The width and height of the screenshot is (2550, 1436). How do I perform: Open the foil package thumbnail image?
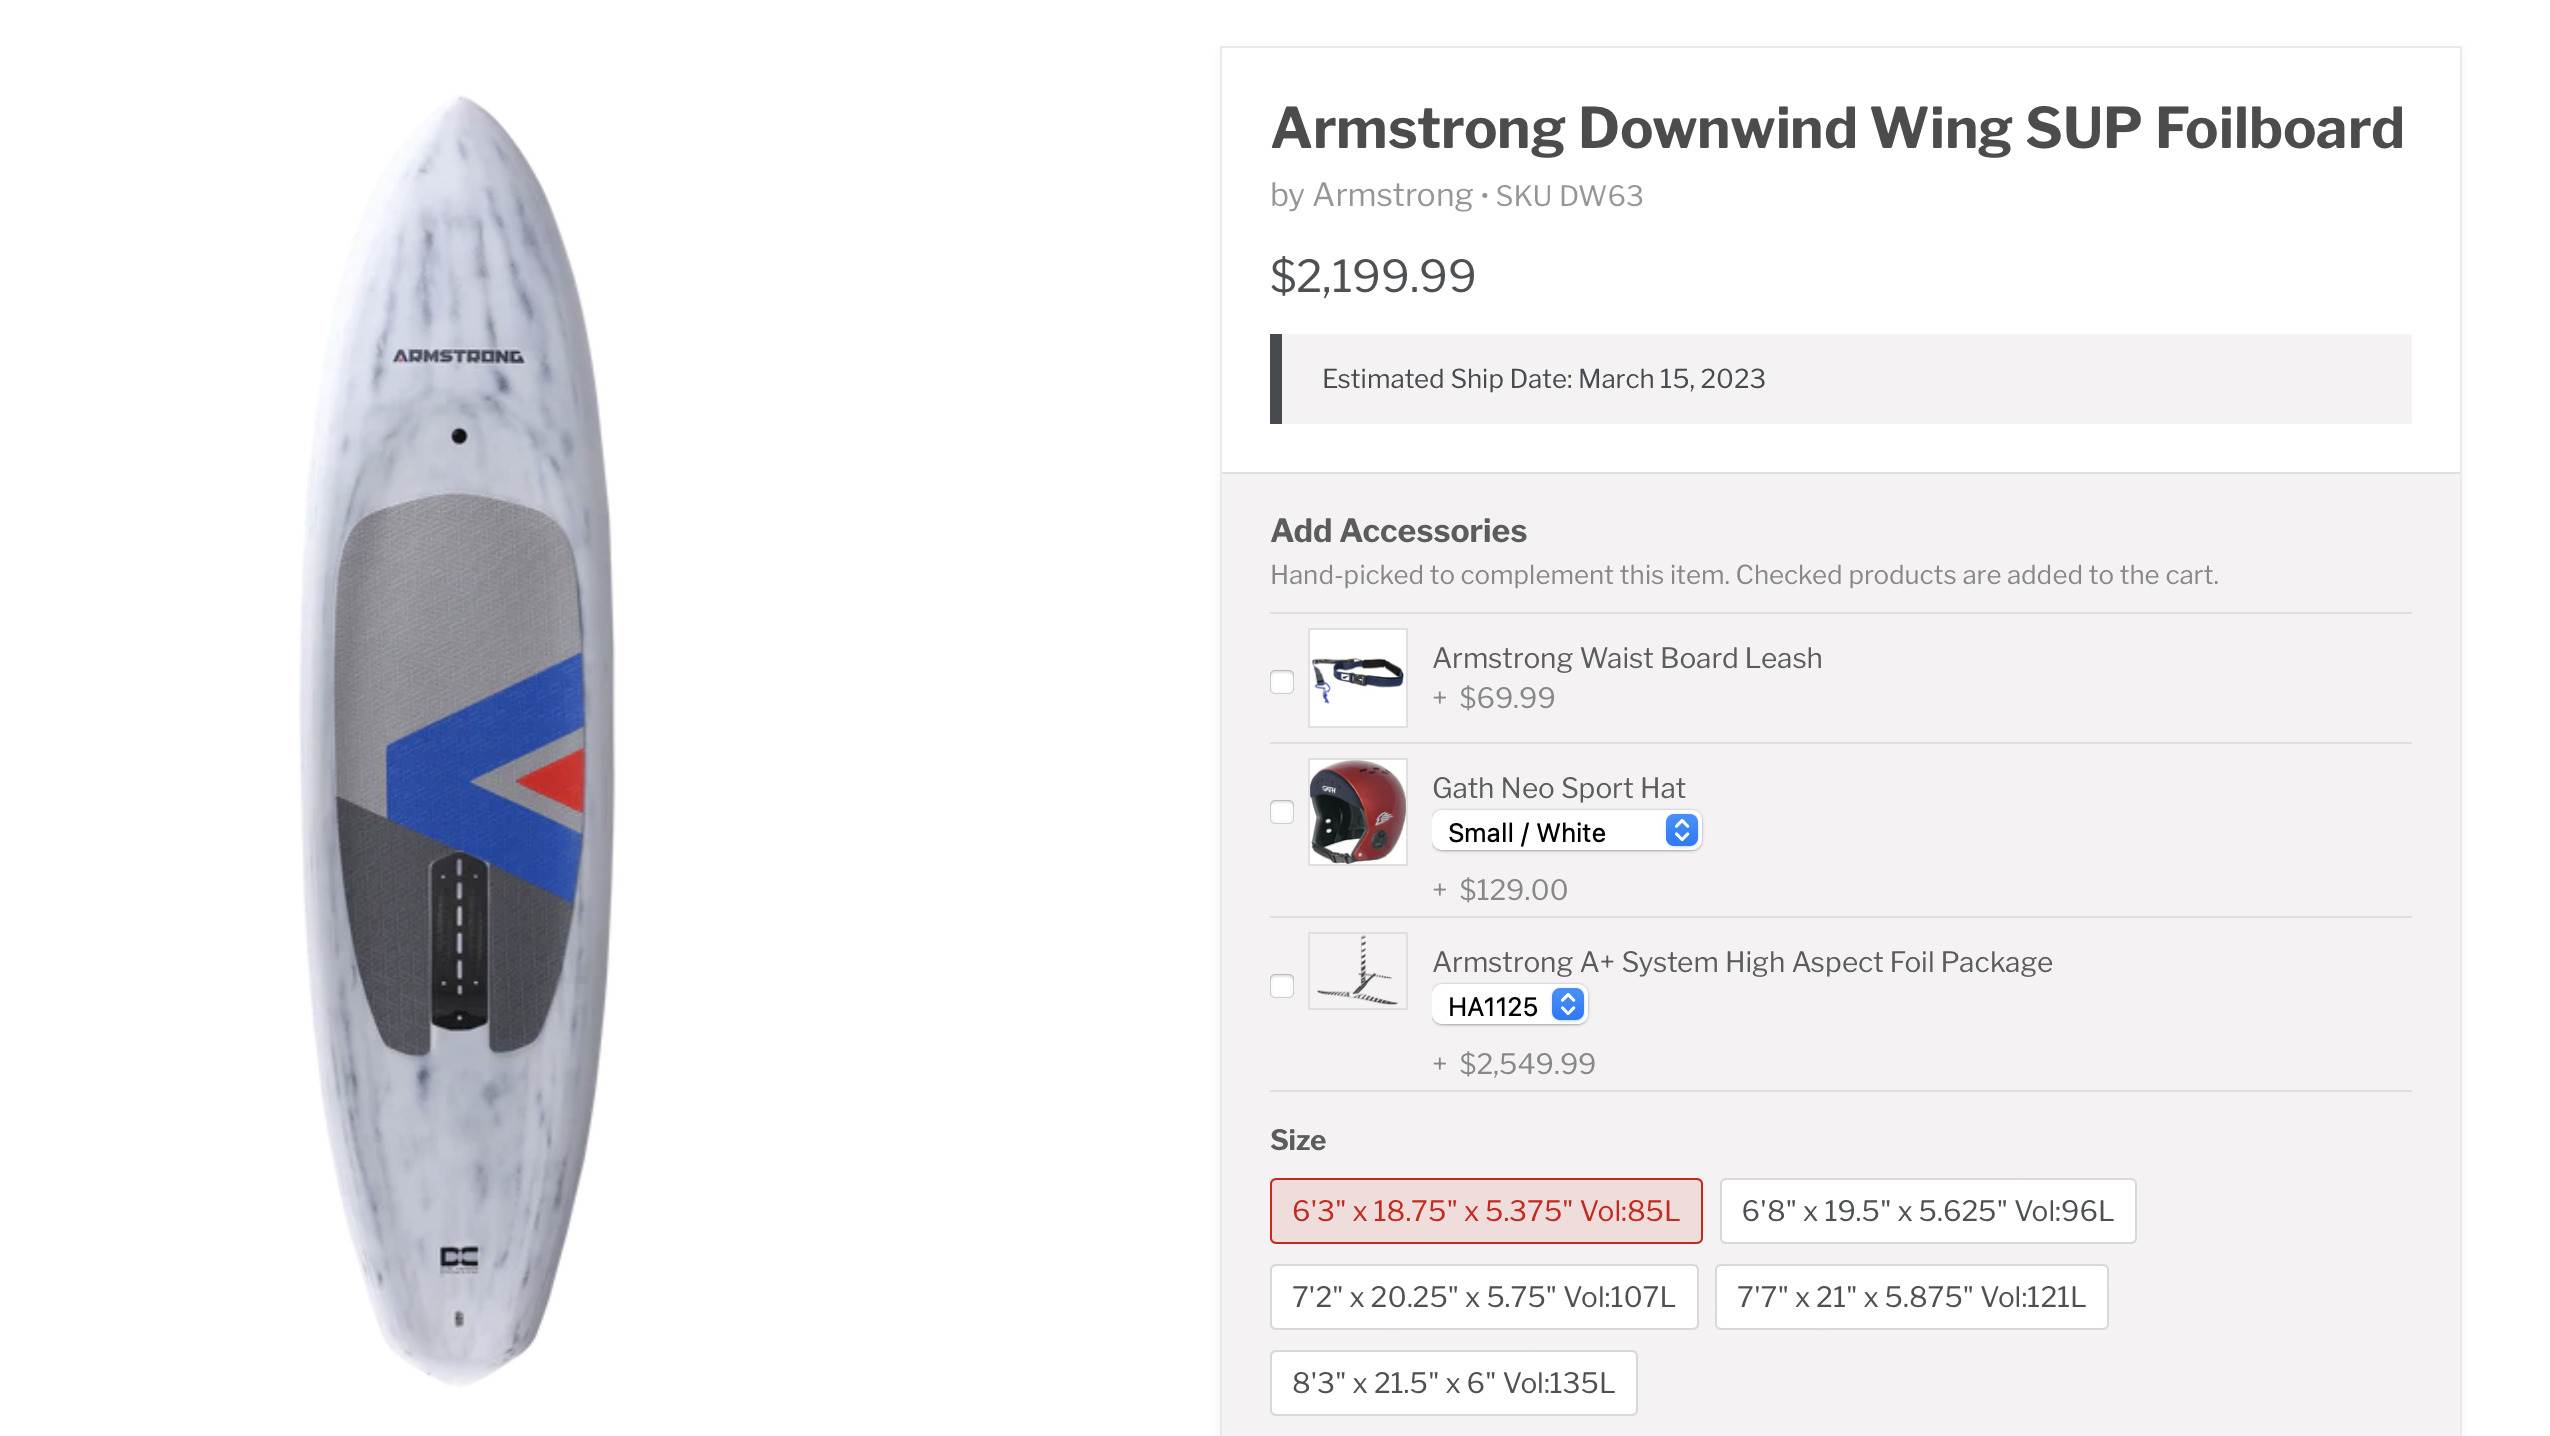(x=1357, y=972)
